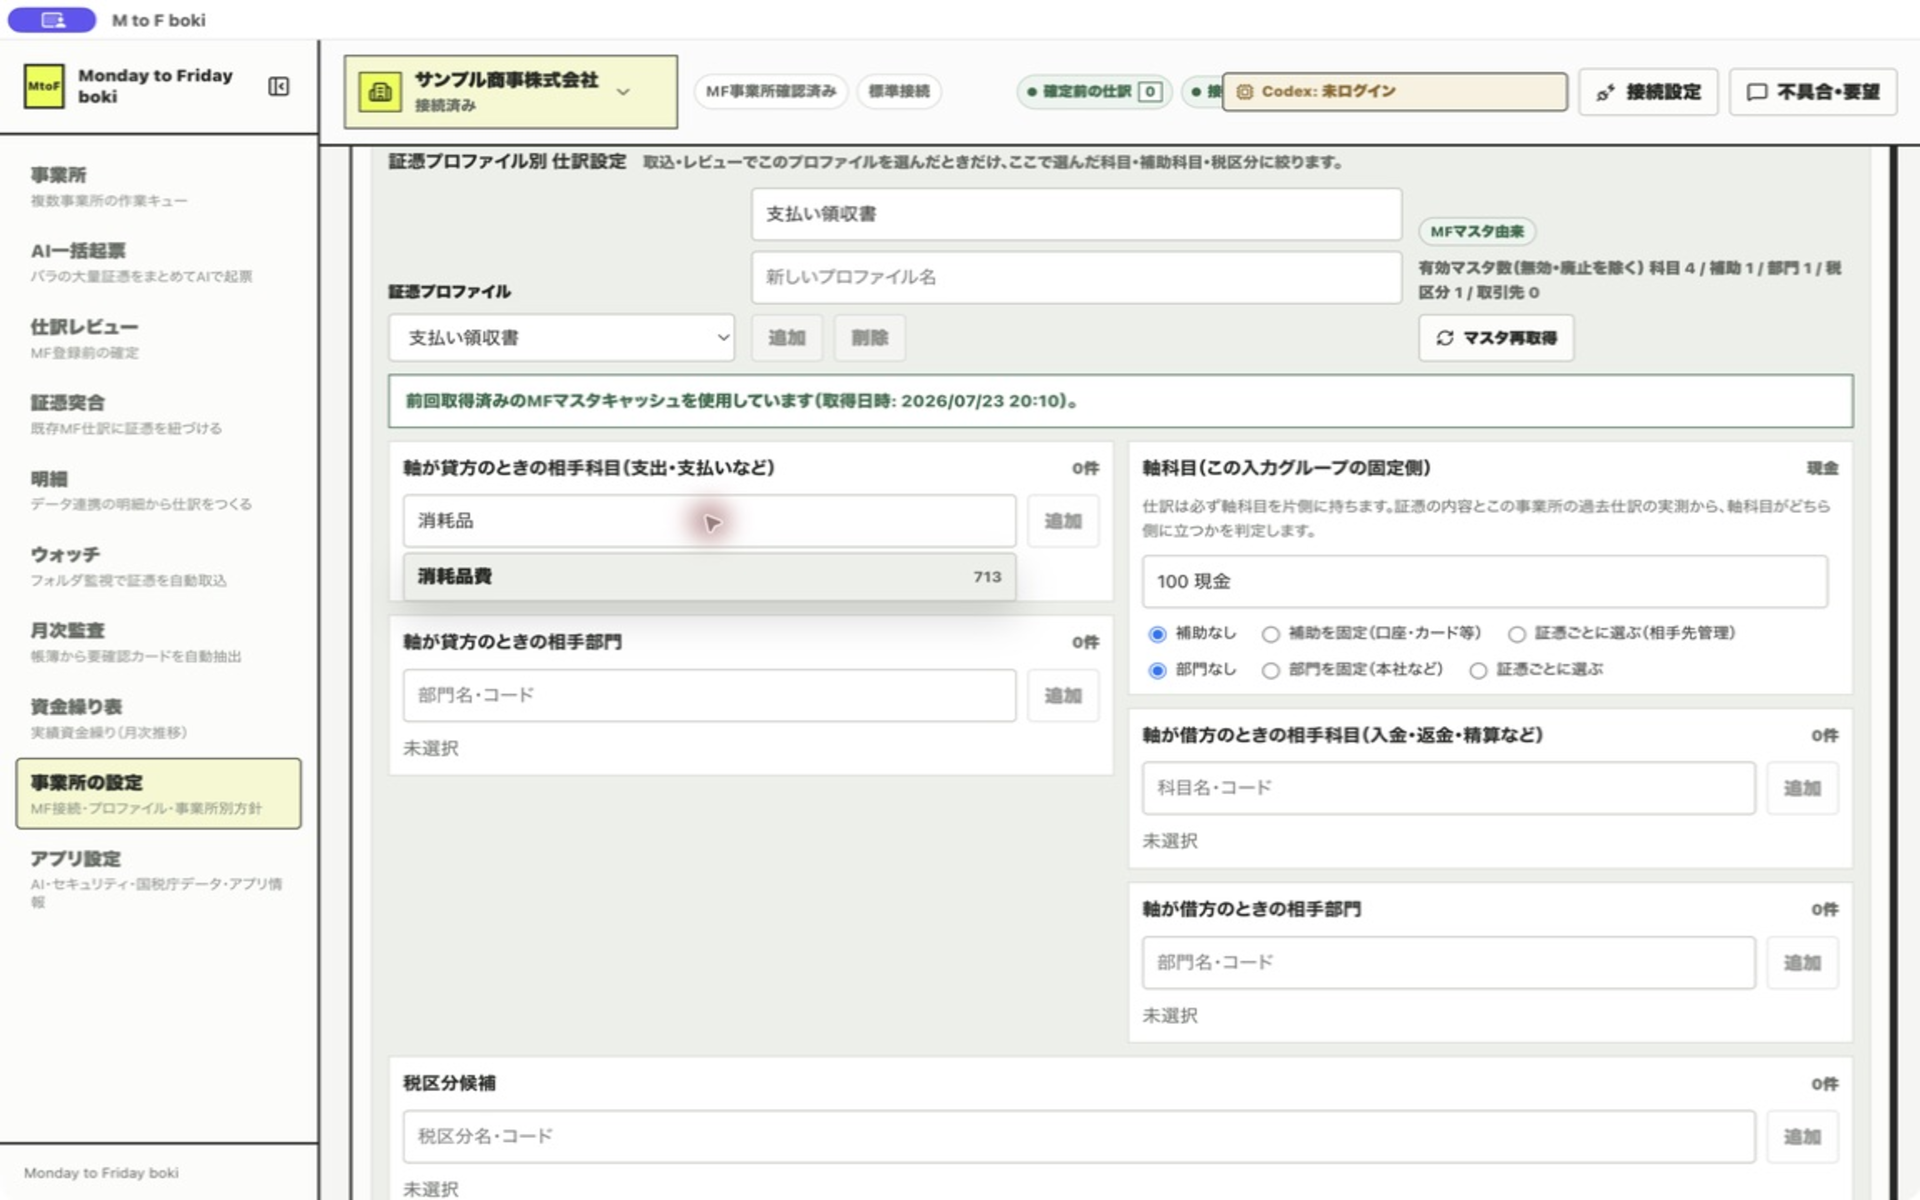Click the MF master cache notice text

coord(741,401)
